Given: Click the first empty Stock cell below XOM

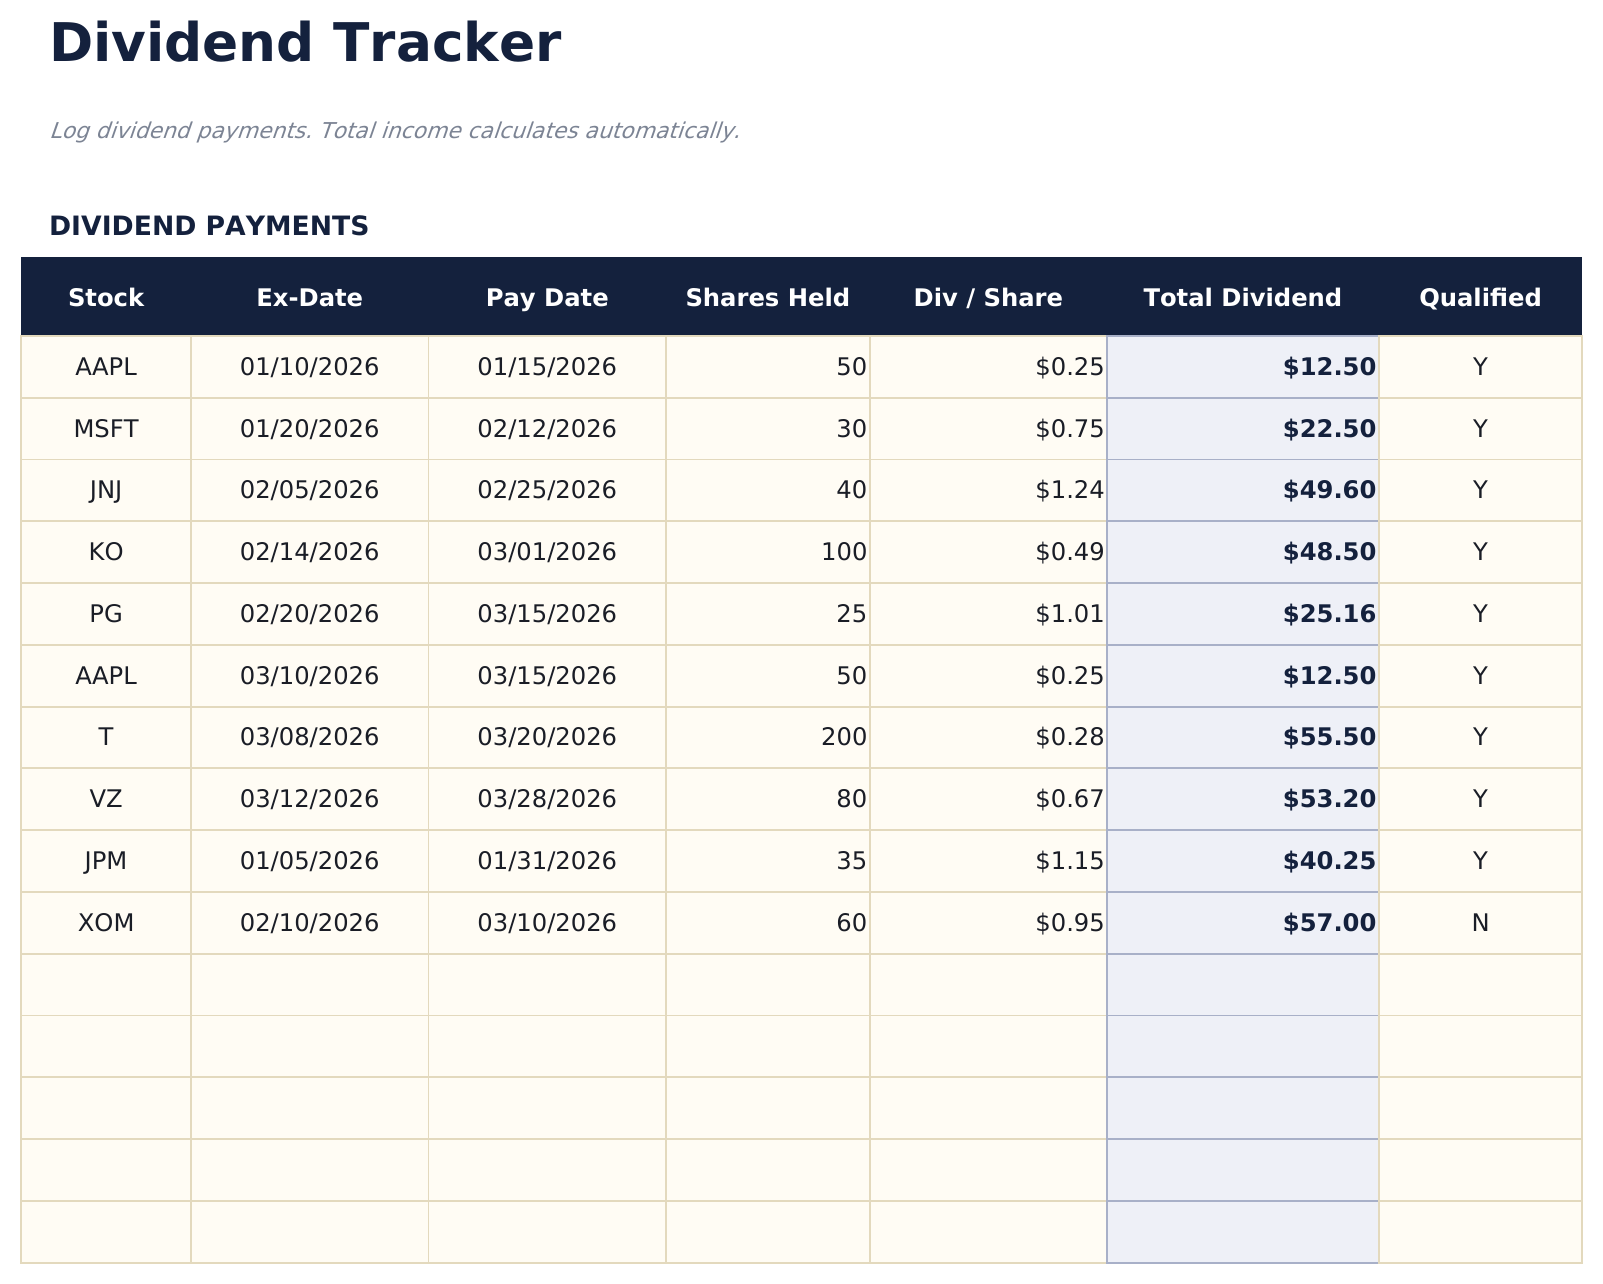Looking at the screenshot, I should tap(106, 984).
